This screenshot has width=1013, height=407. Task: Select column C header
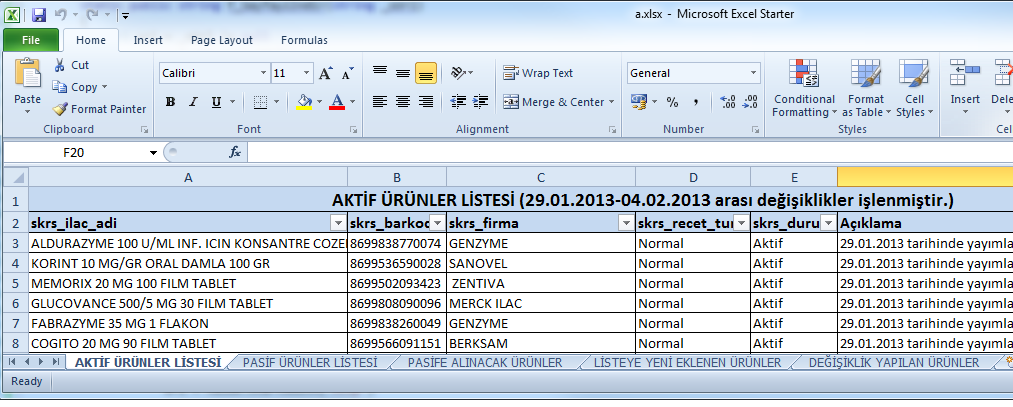click(541, 178)
